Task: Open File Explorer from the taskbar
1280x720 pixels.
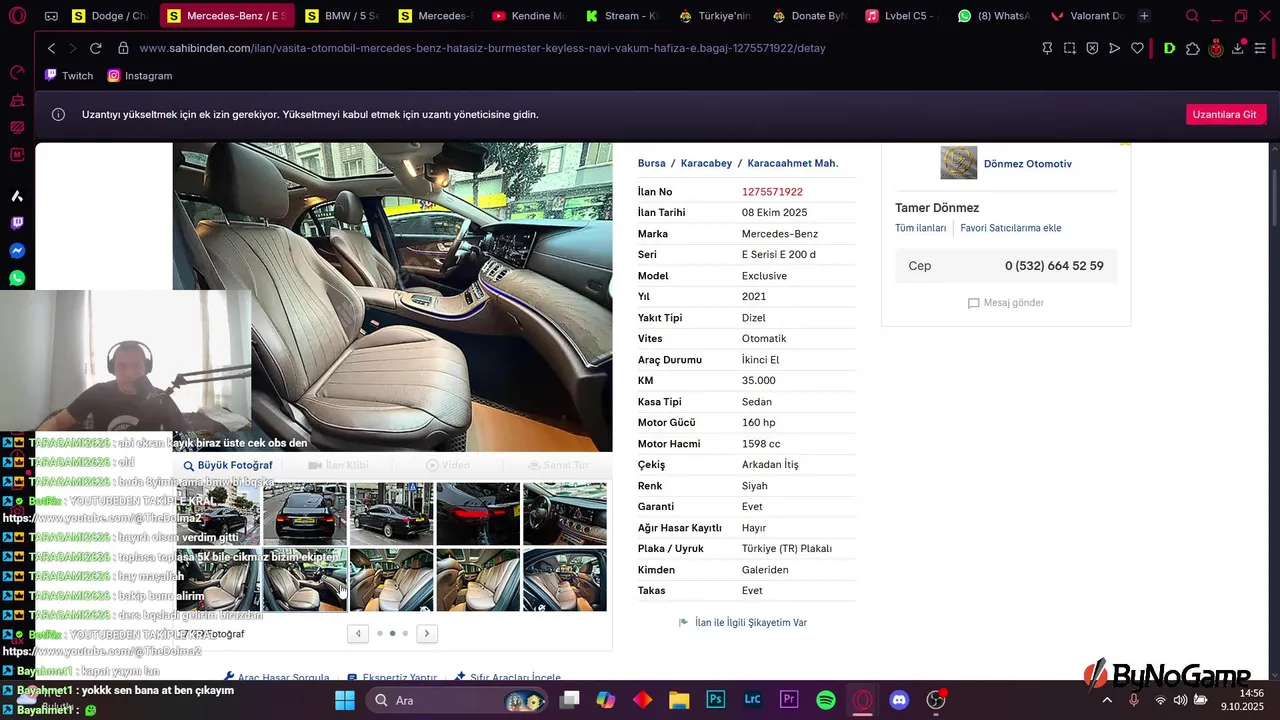Action: (679, 700)
